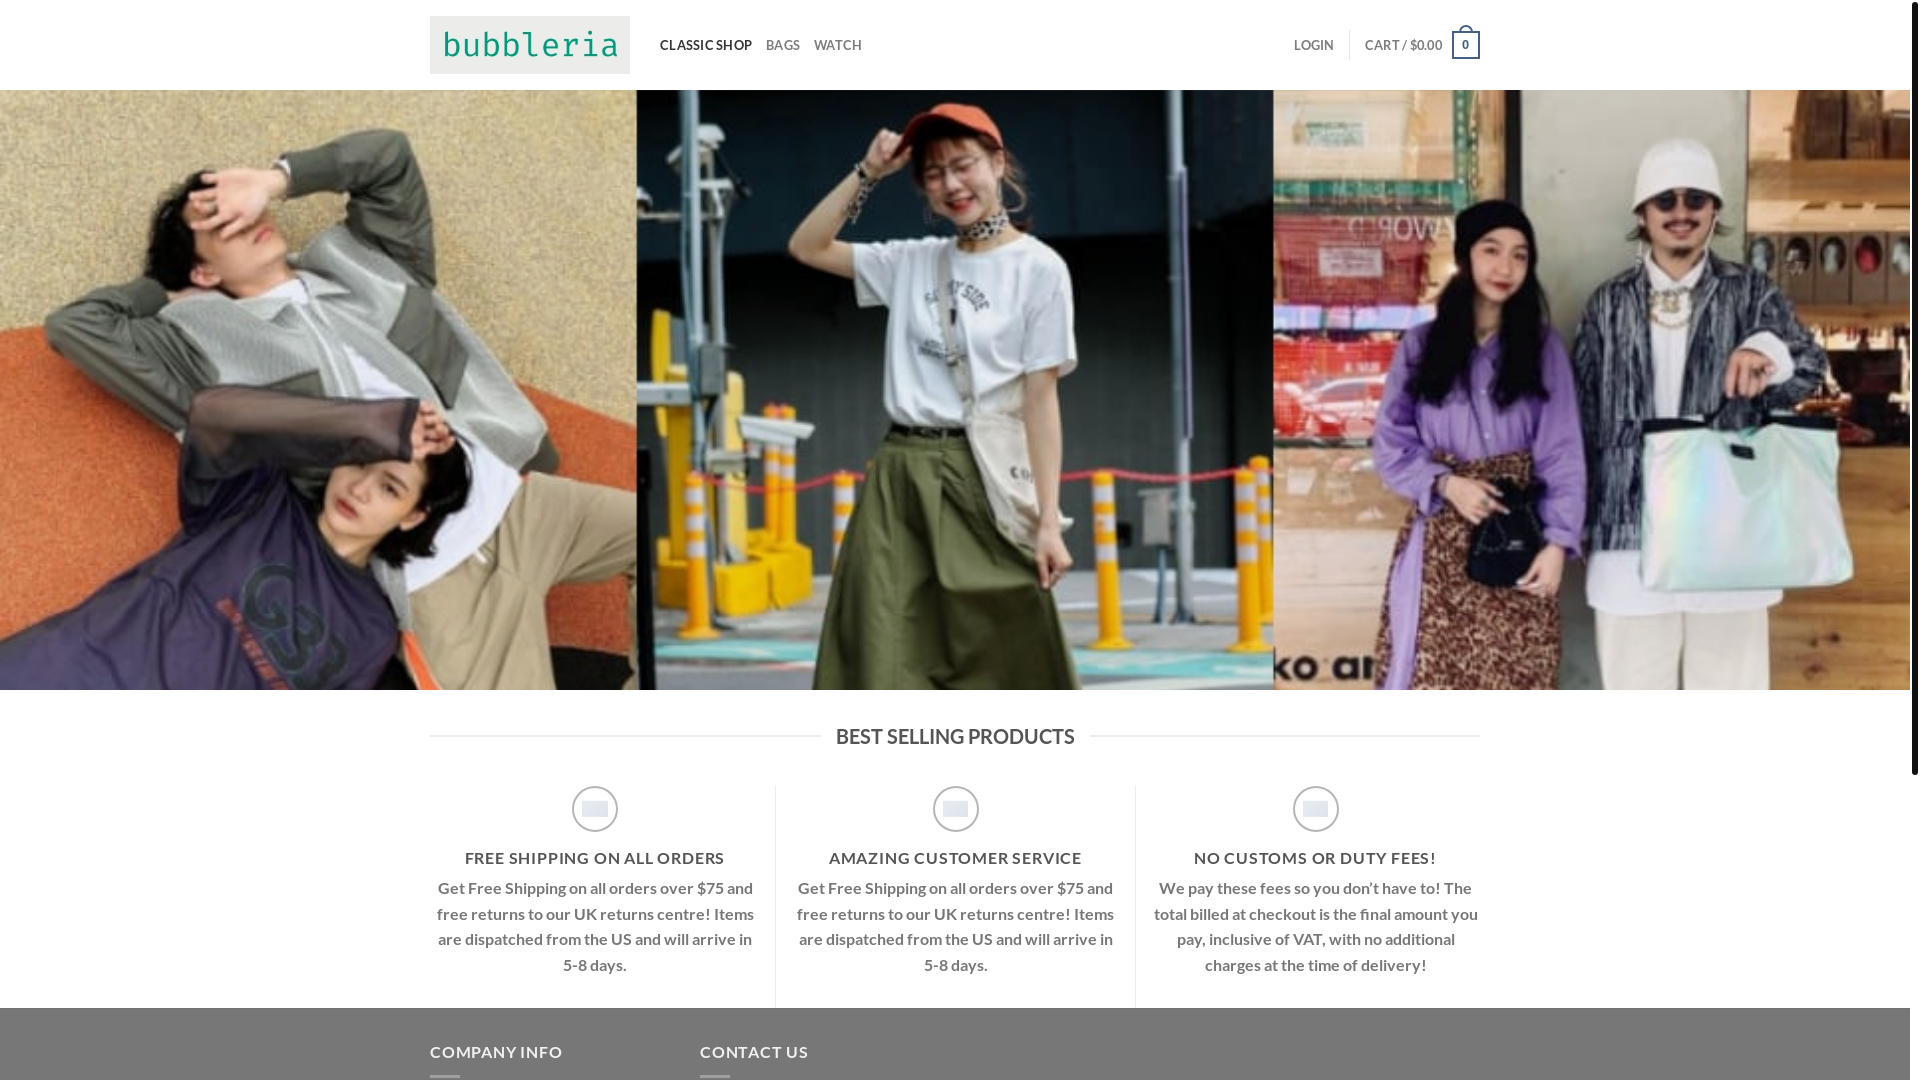Click the Free Shipping On All Orders heading
The height and width of the screenshot is (1080, 1920).
click(594, 858)
